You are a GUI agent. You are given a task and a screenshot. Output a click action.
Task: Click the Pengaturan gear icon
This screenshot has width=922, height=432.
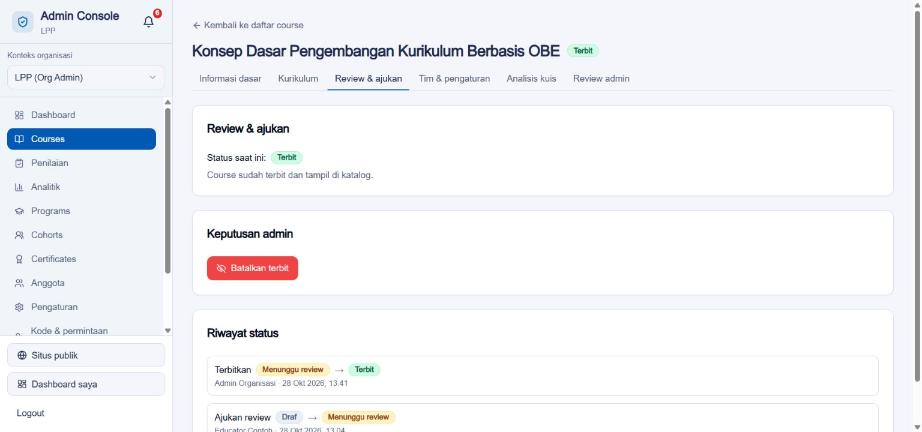click(x=19, y=307)
